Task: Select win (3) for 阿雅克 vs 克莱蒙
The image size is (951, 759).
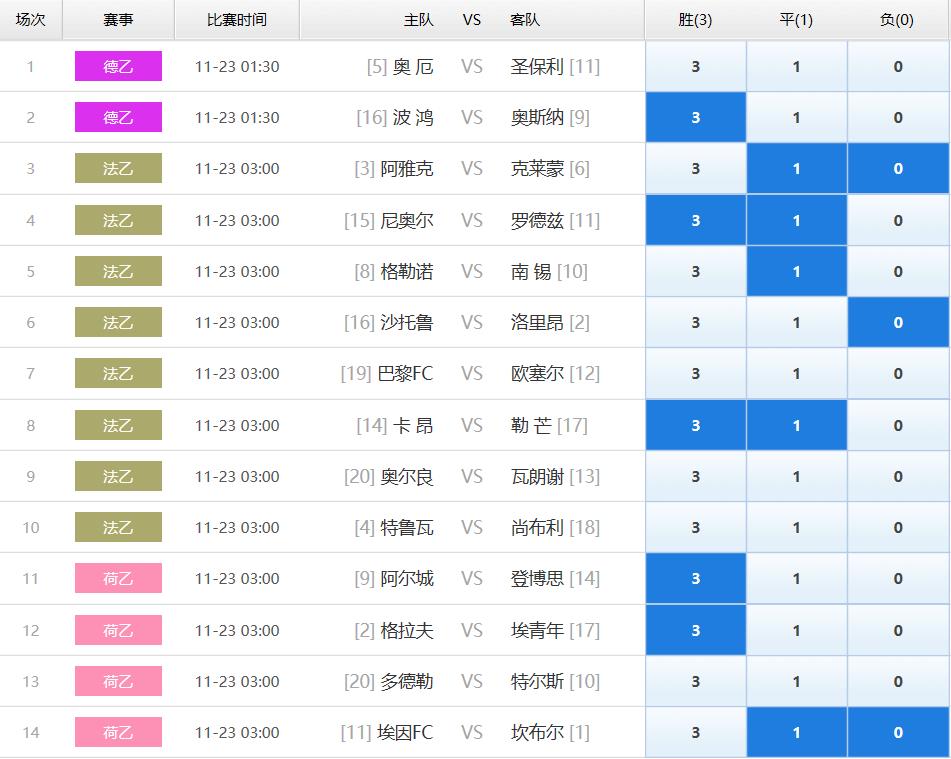Action: pyautogui.click(x=696, y=168)
